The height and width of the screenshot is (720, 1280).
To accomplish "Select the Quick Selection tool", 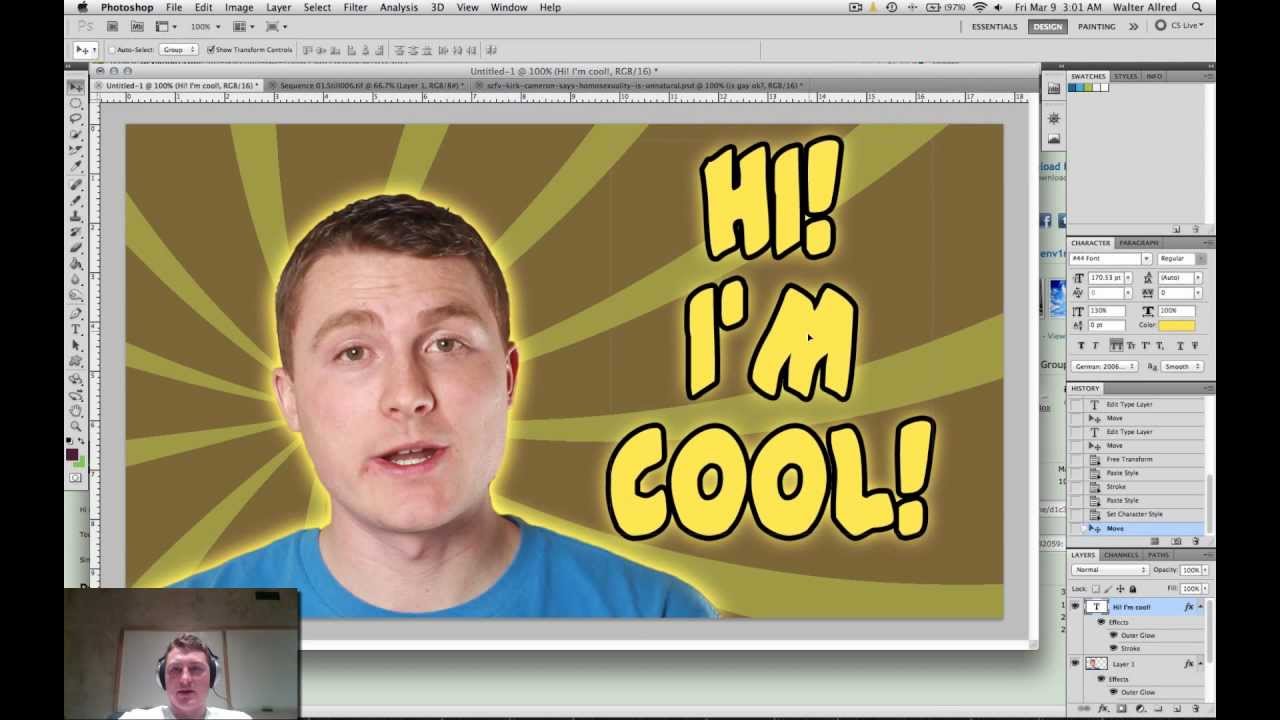I will tap(76, 134).
